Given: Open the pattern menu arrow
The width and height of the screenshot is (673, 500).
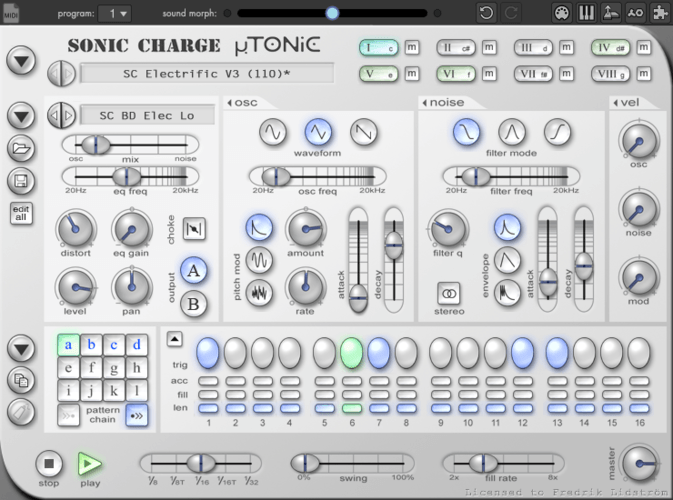Looking at the screenshot, I should [x=21, y=348].
